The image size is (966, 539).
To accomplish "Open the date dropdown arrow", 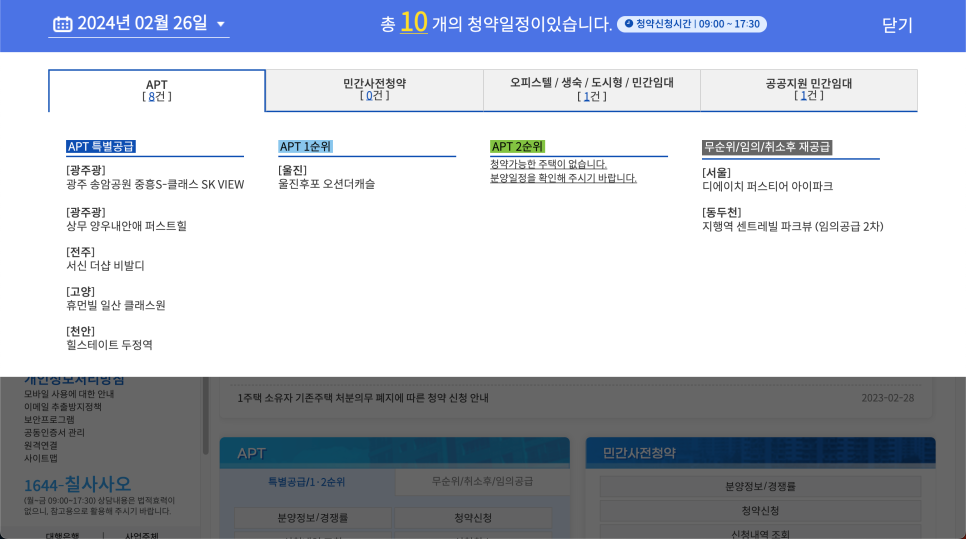I will point(221,25).
